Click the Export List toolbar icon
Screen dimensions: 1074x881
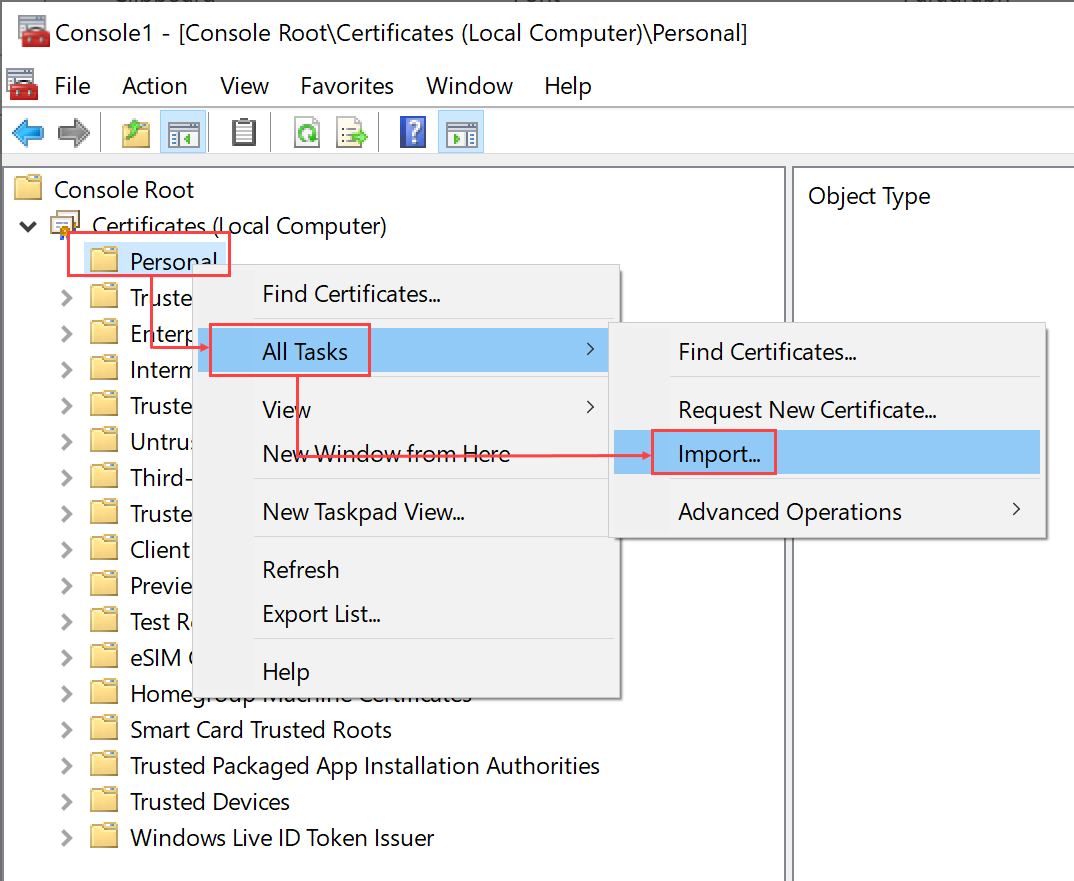352,132
